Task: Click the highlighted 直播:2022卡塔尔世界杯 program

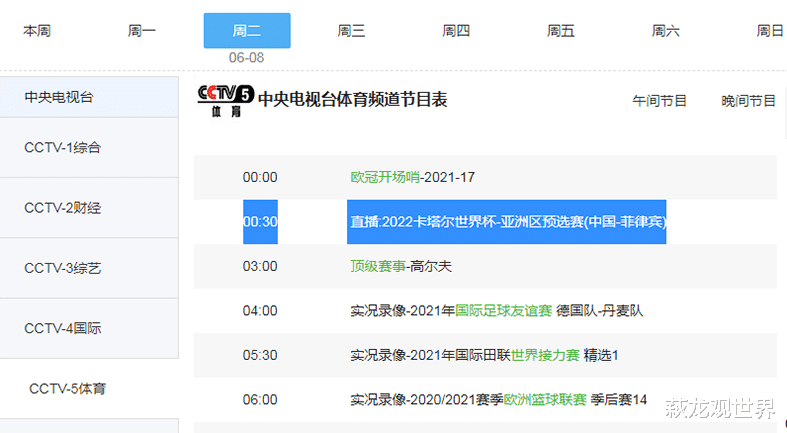Action: [506, 222]
